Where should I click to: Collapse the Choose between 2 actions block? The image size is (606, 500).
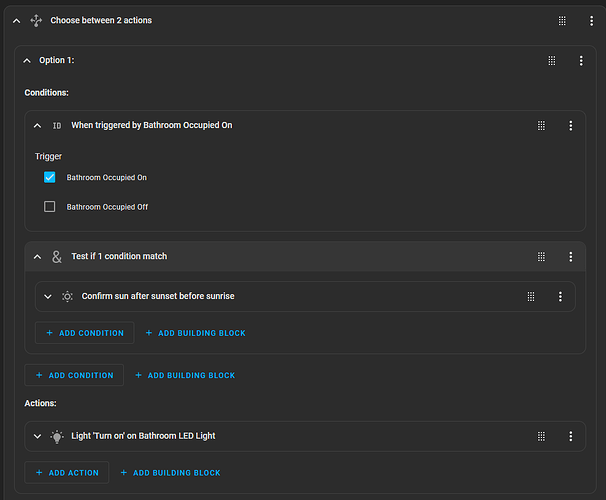pyautogui.click(x=16, y=20)
